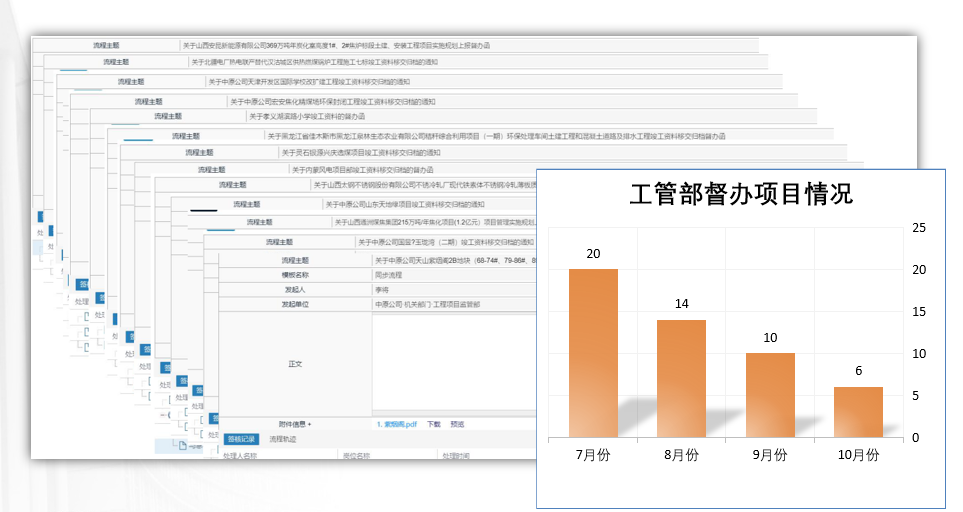Viewport: 963px width, 512px height.
Task: Select the subject about 山东天地缘项目
Action: (x=405, y=204)
